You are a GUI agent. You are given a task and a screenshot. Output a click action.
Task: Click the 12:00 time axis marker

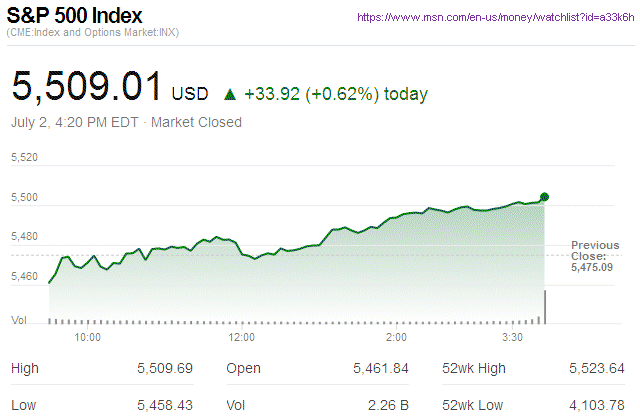click(241, 338)
